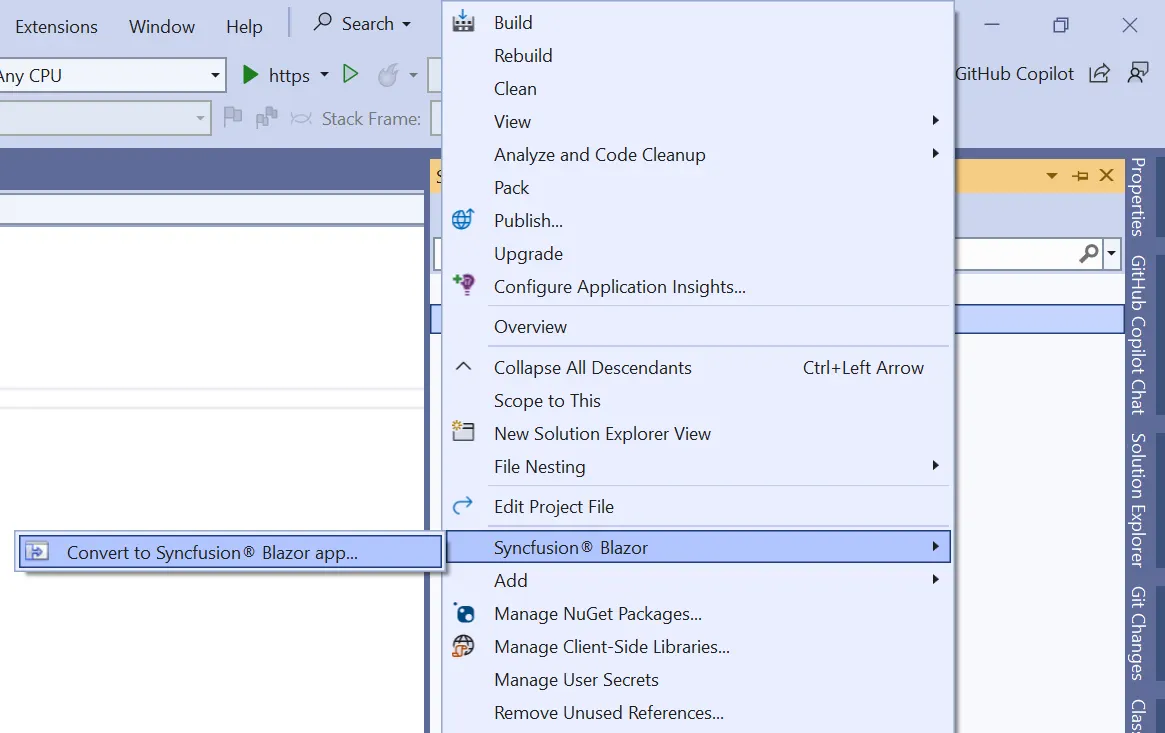Click the Convert to Syncfusion Blazor app icon
Viewport: 1165px width, 733px height.
pyautogui.click(x=38, y=551)
